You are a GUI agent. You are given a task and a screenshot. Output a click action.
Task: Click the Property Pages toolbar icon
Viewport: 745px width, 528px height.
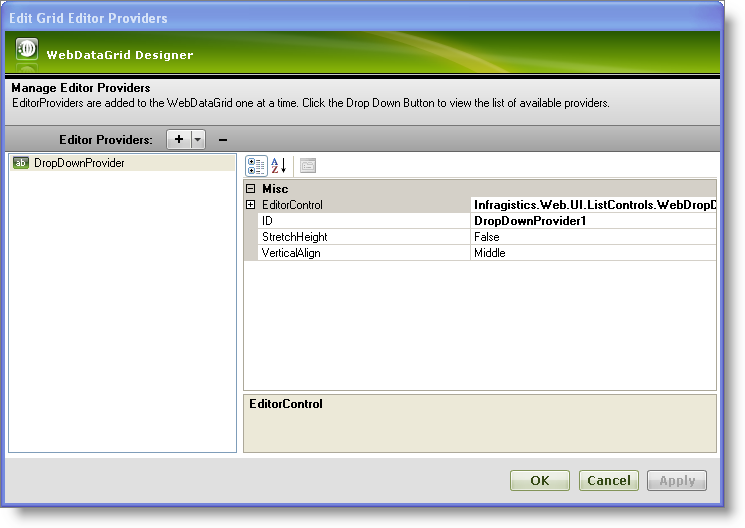point(308,166)
